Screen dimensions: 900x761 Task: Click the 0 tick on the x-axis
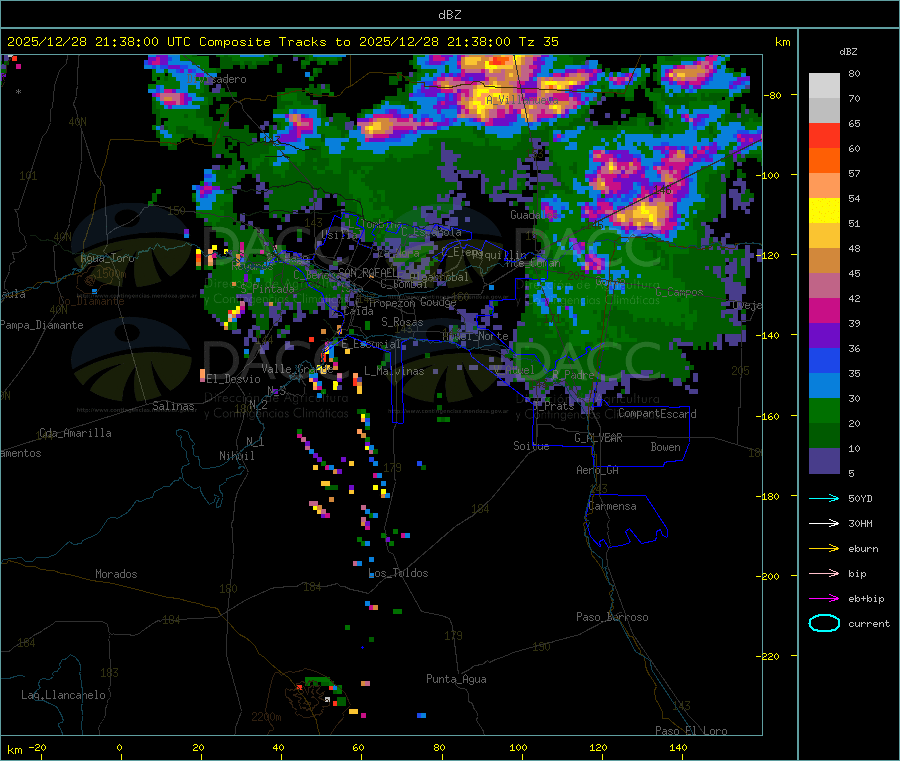(119, 747)
